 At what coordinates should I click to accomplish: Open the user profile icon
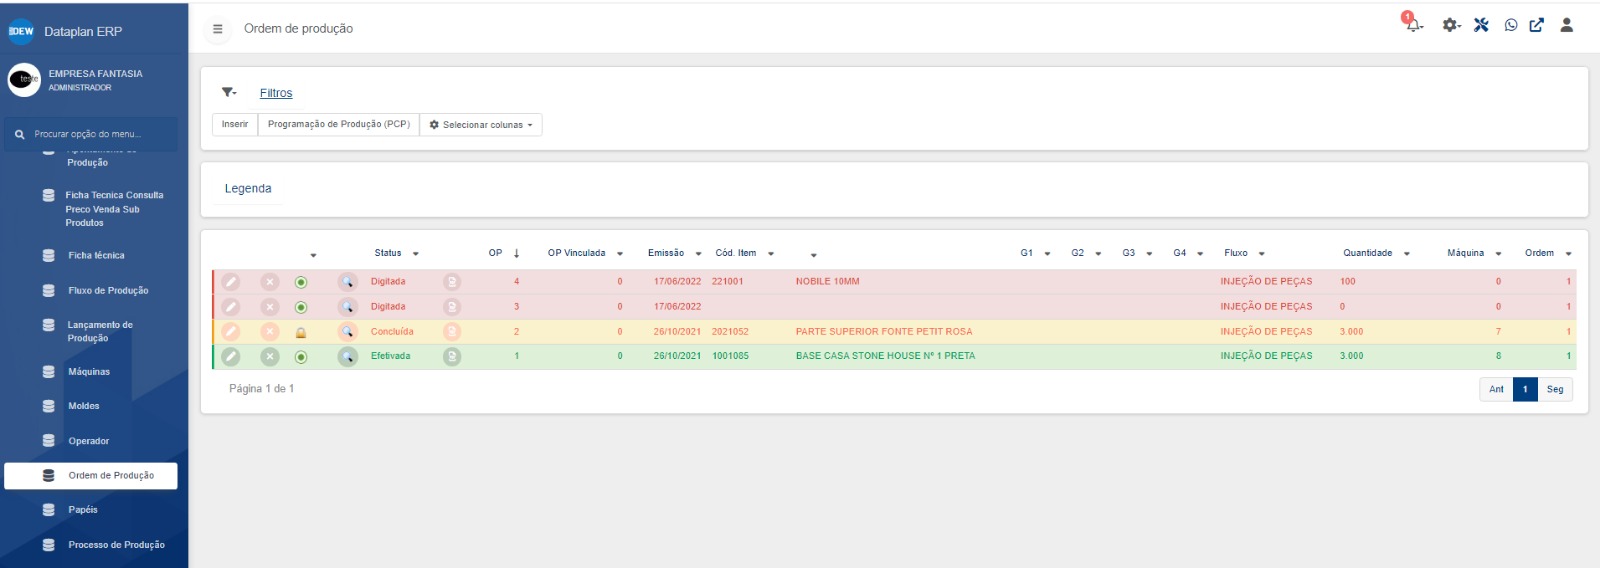(1567, 25)
